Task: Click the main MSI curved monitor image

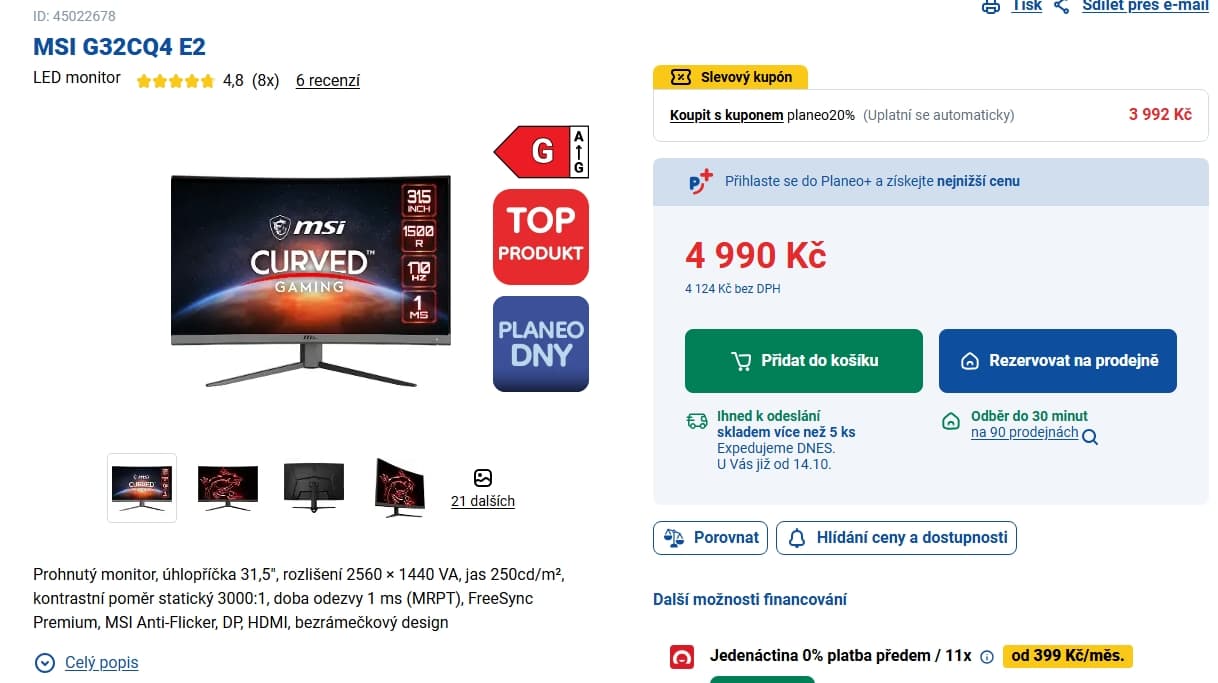Action: coord(311,279)
